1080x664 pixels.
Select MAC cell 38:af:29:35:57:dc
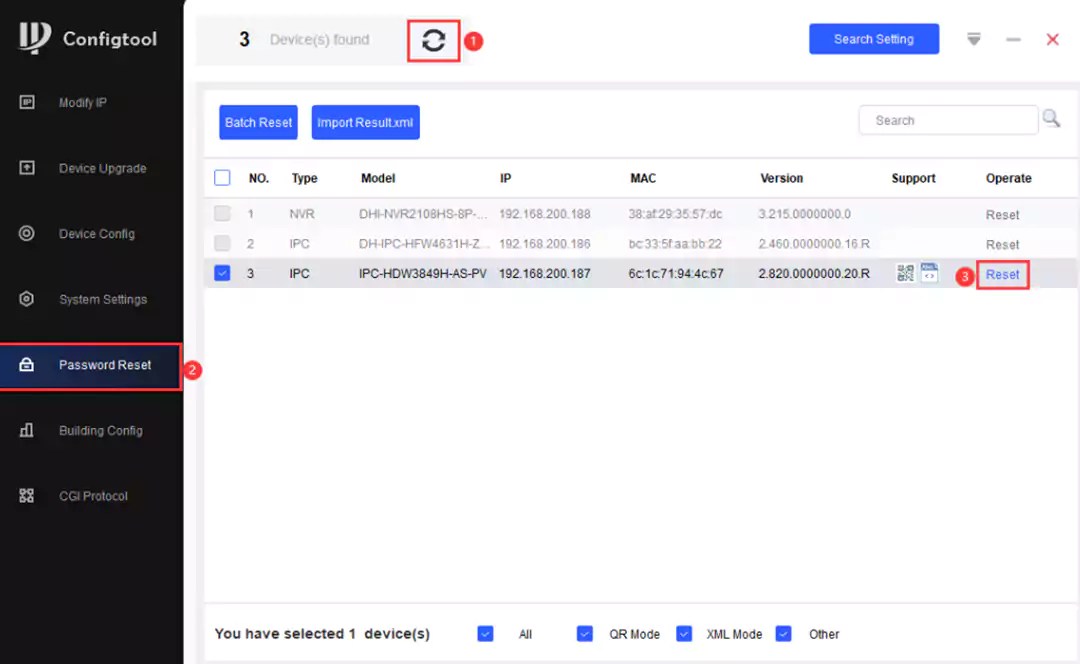click(x=675, y=214)
